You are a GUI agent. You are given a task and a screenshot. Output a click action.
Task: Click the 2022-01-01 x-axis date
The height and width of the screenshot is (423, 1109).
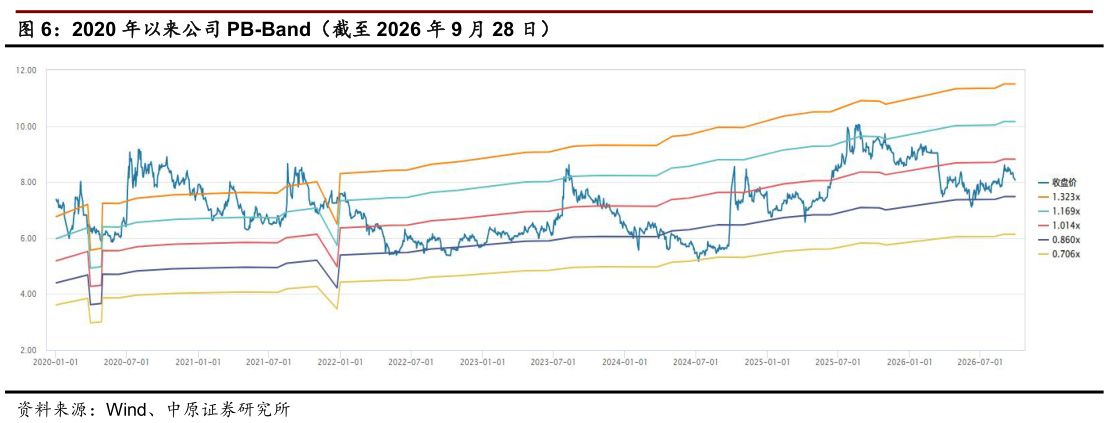pos(340,361)
